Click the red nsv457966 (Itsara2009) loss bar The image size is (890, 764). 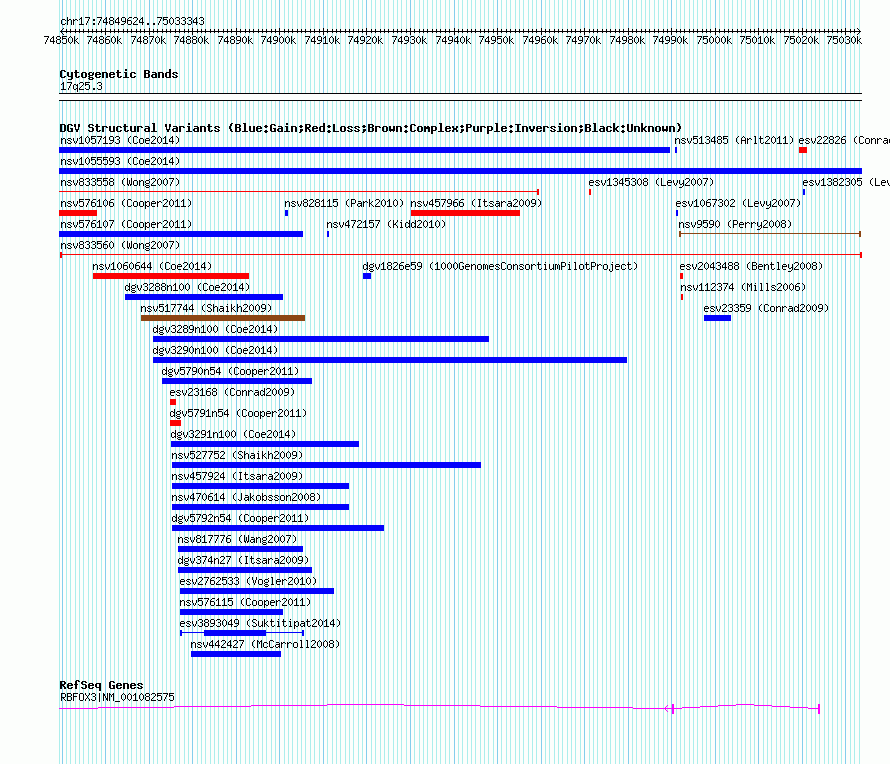coord(465,213)
